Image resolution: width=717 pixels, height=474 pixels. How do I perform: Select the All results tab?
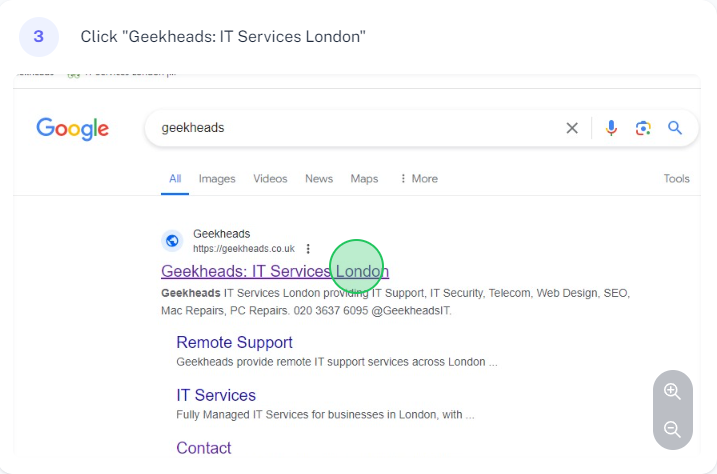click(x=175, y=179)
